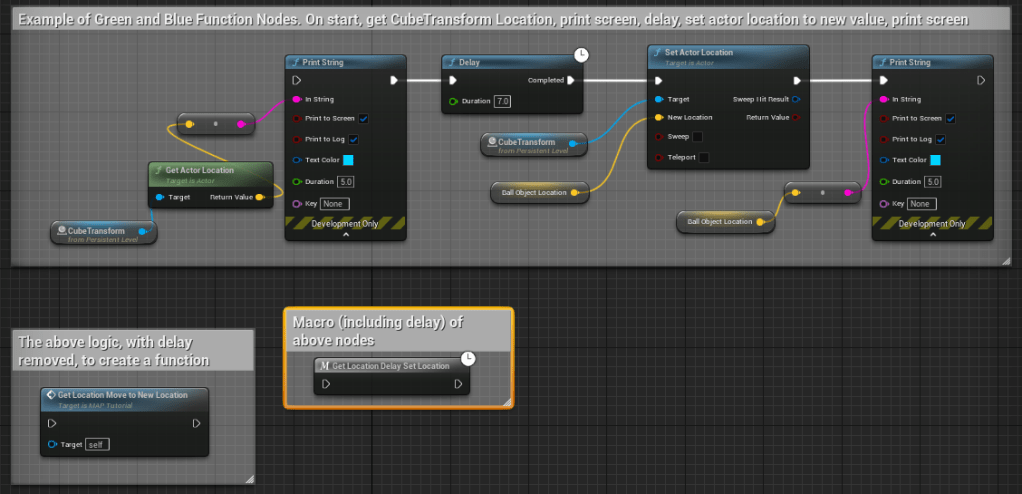Viewport: 1022px width, 494px height.
Task: Click the Completed exec output pin on Delay
Action: pyautogui.click(x=573, y=81)
